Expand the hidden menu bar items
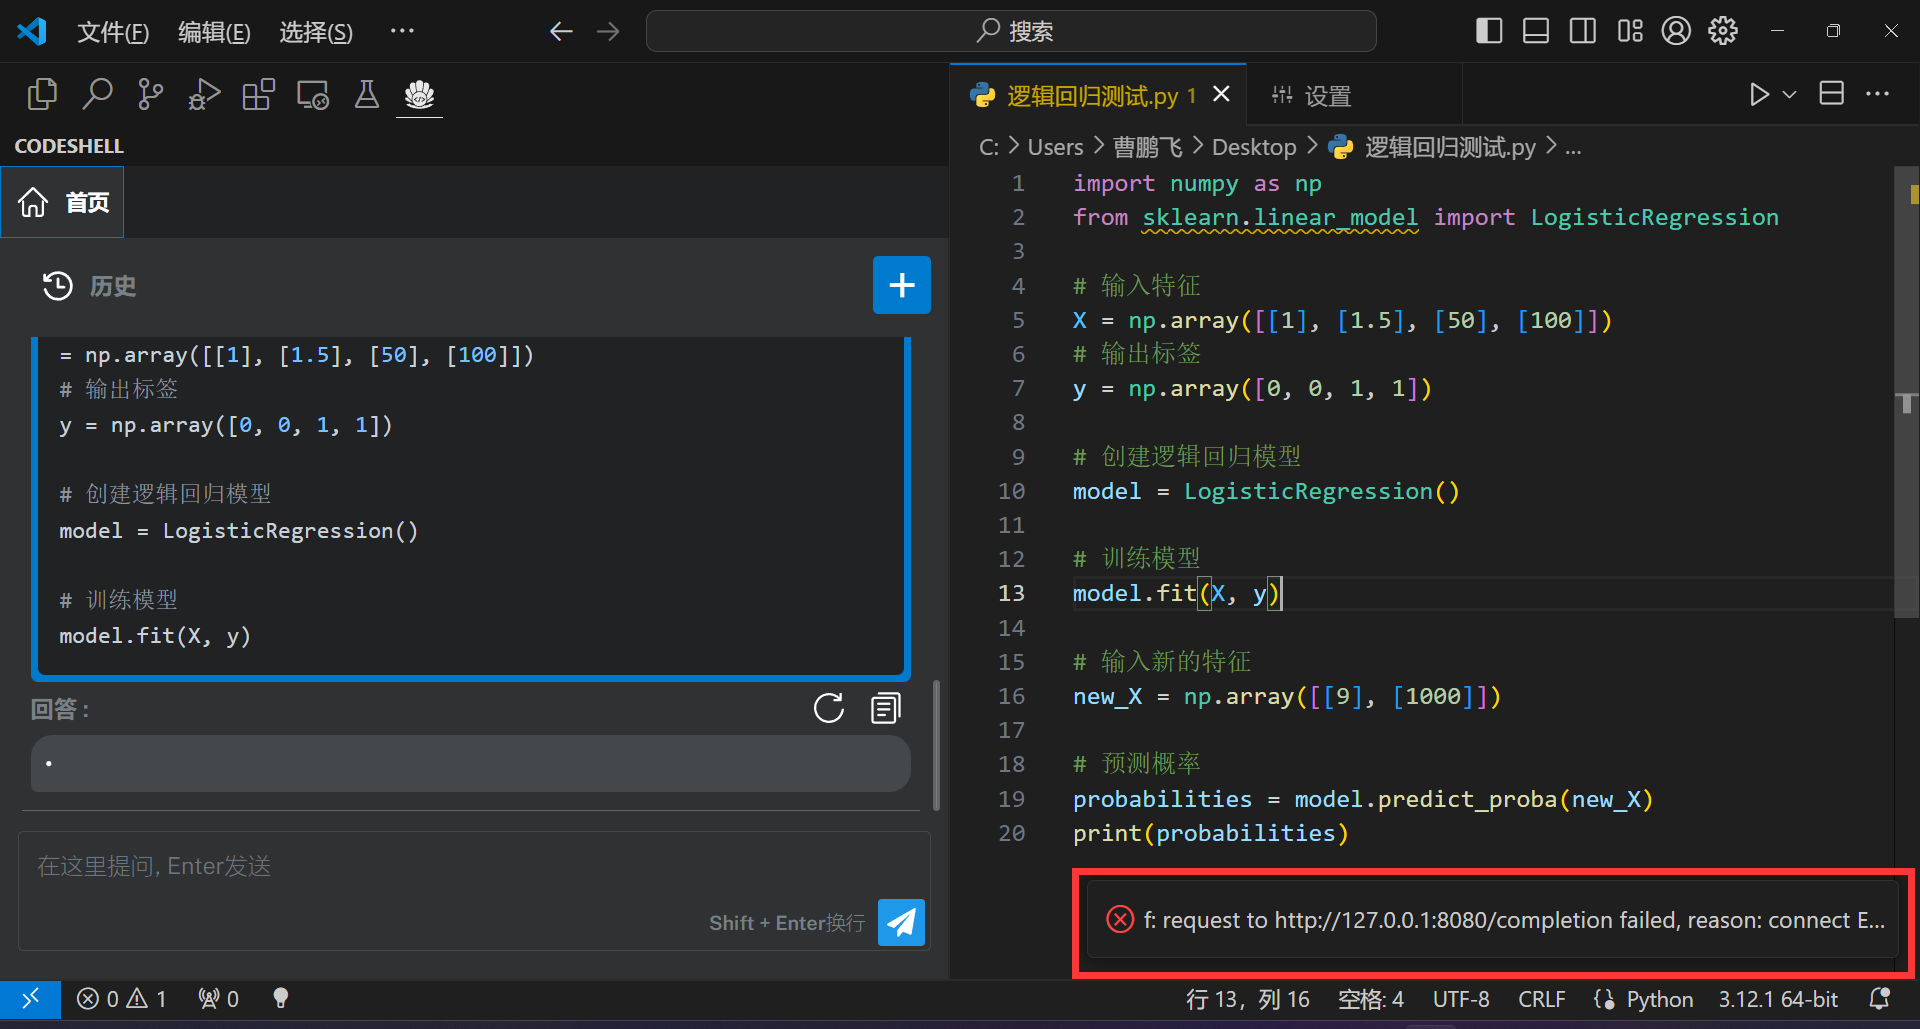 [402, 31]
